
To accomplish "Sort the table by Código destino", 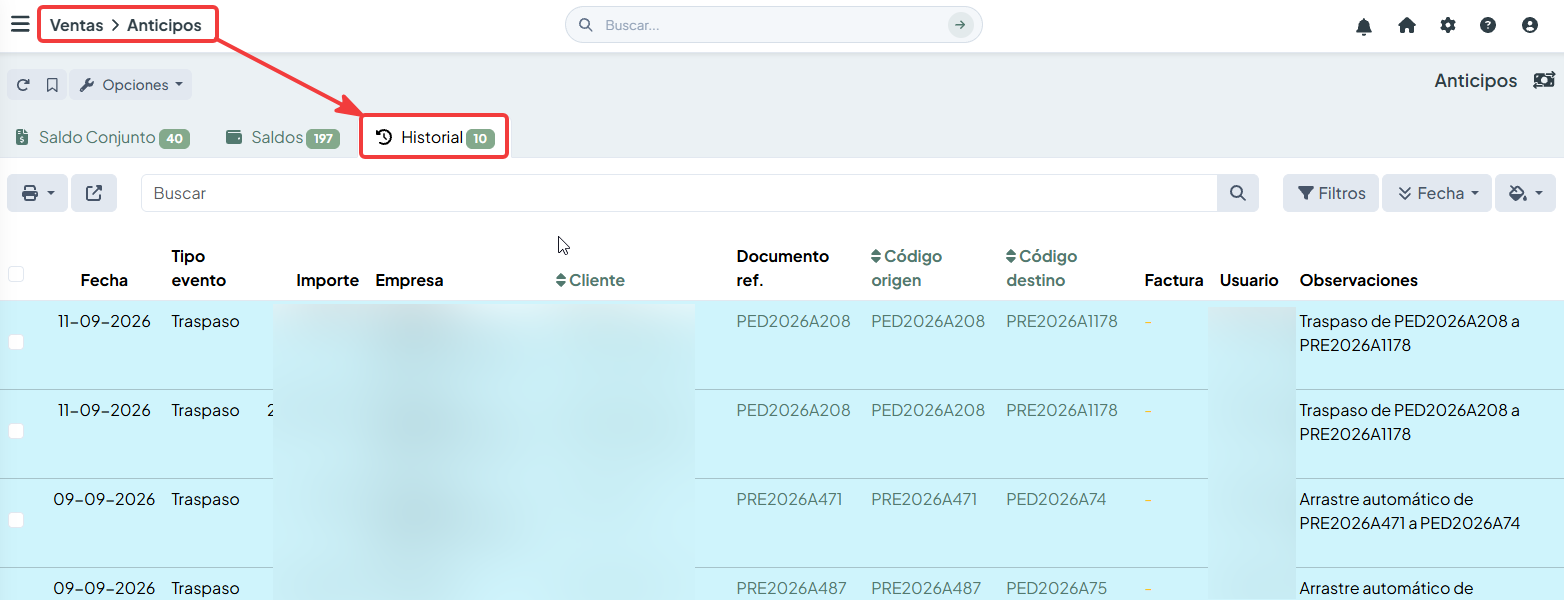I will 1042,268.
